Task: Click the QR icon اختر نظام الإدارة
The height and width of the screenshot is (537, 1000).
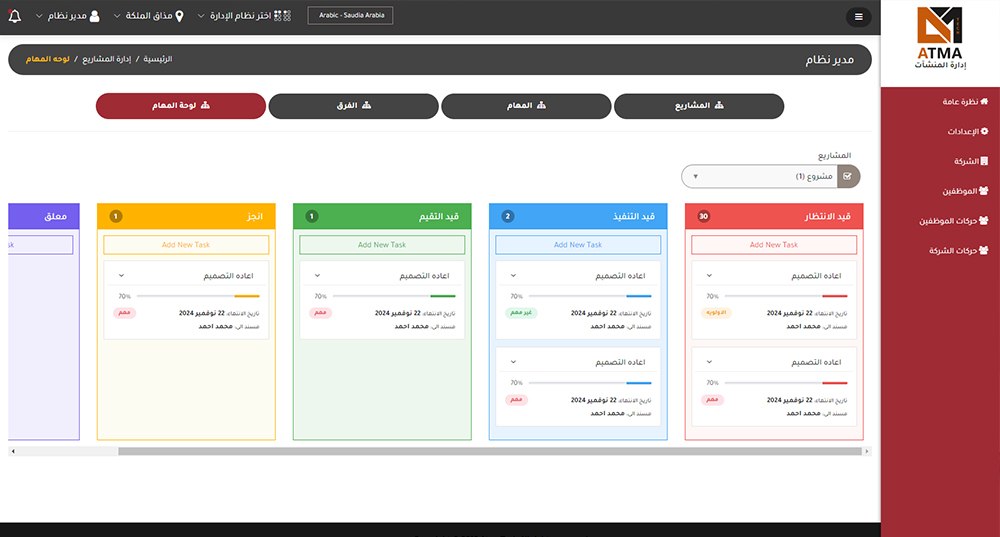Action: [284, 16]
